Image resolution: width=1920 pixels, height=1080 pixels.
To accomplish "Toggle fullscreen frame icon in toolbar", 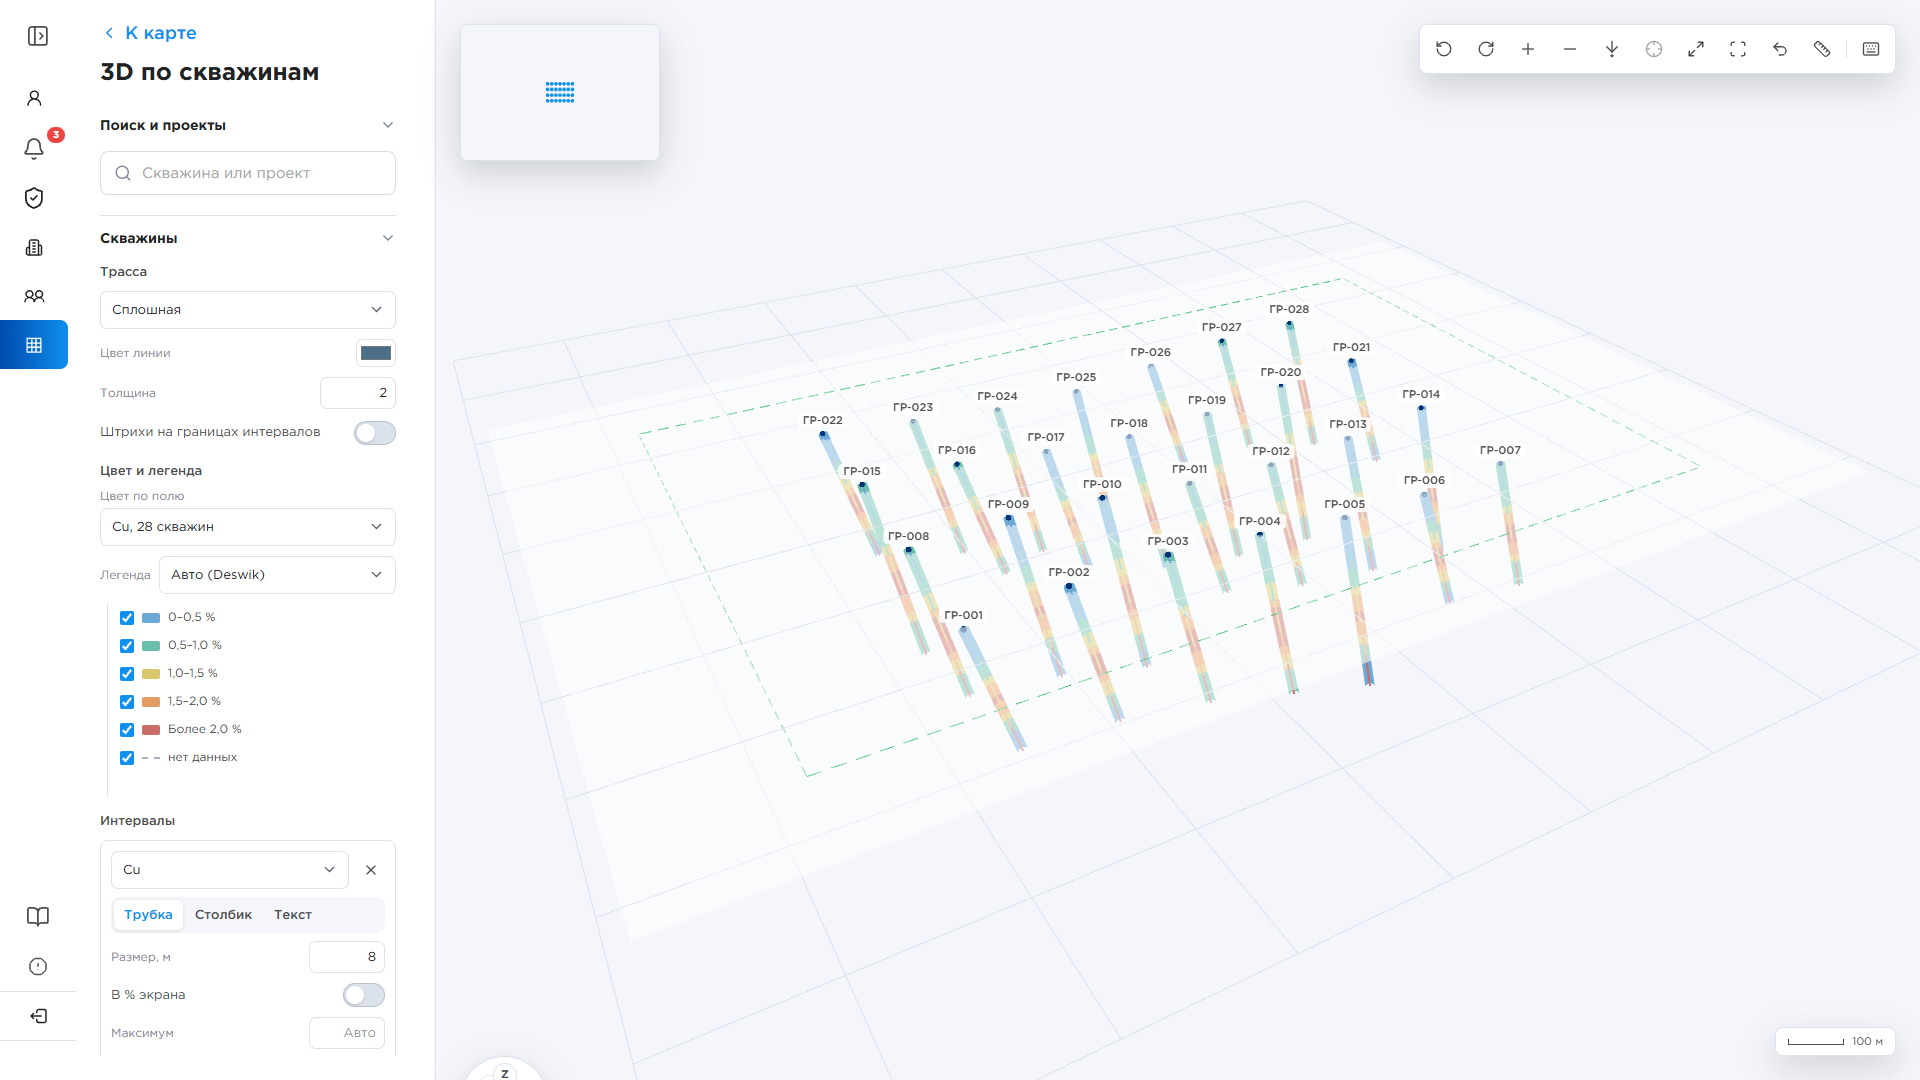I will coord(1738,49).
